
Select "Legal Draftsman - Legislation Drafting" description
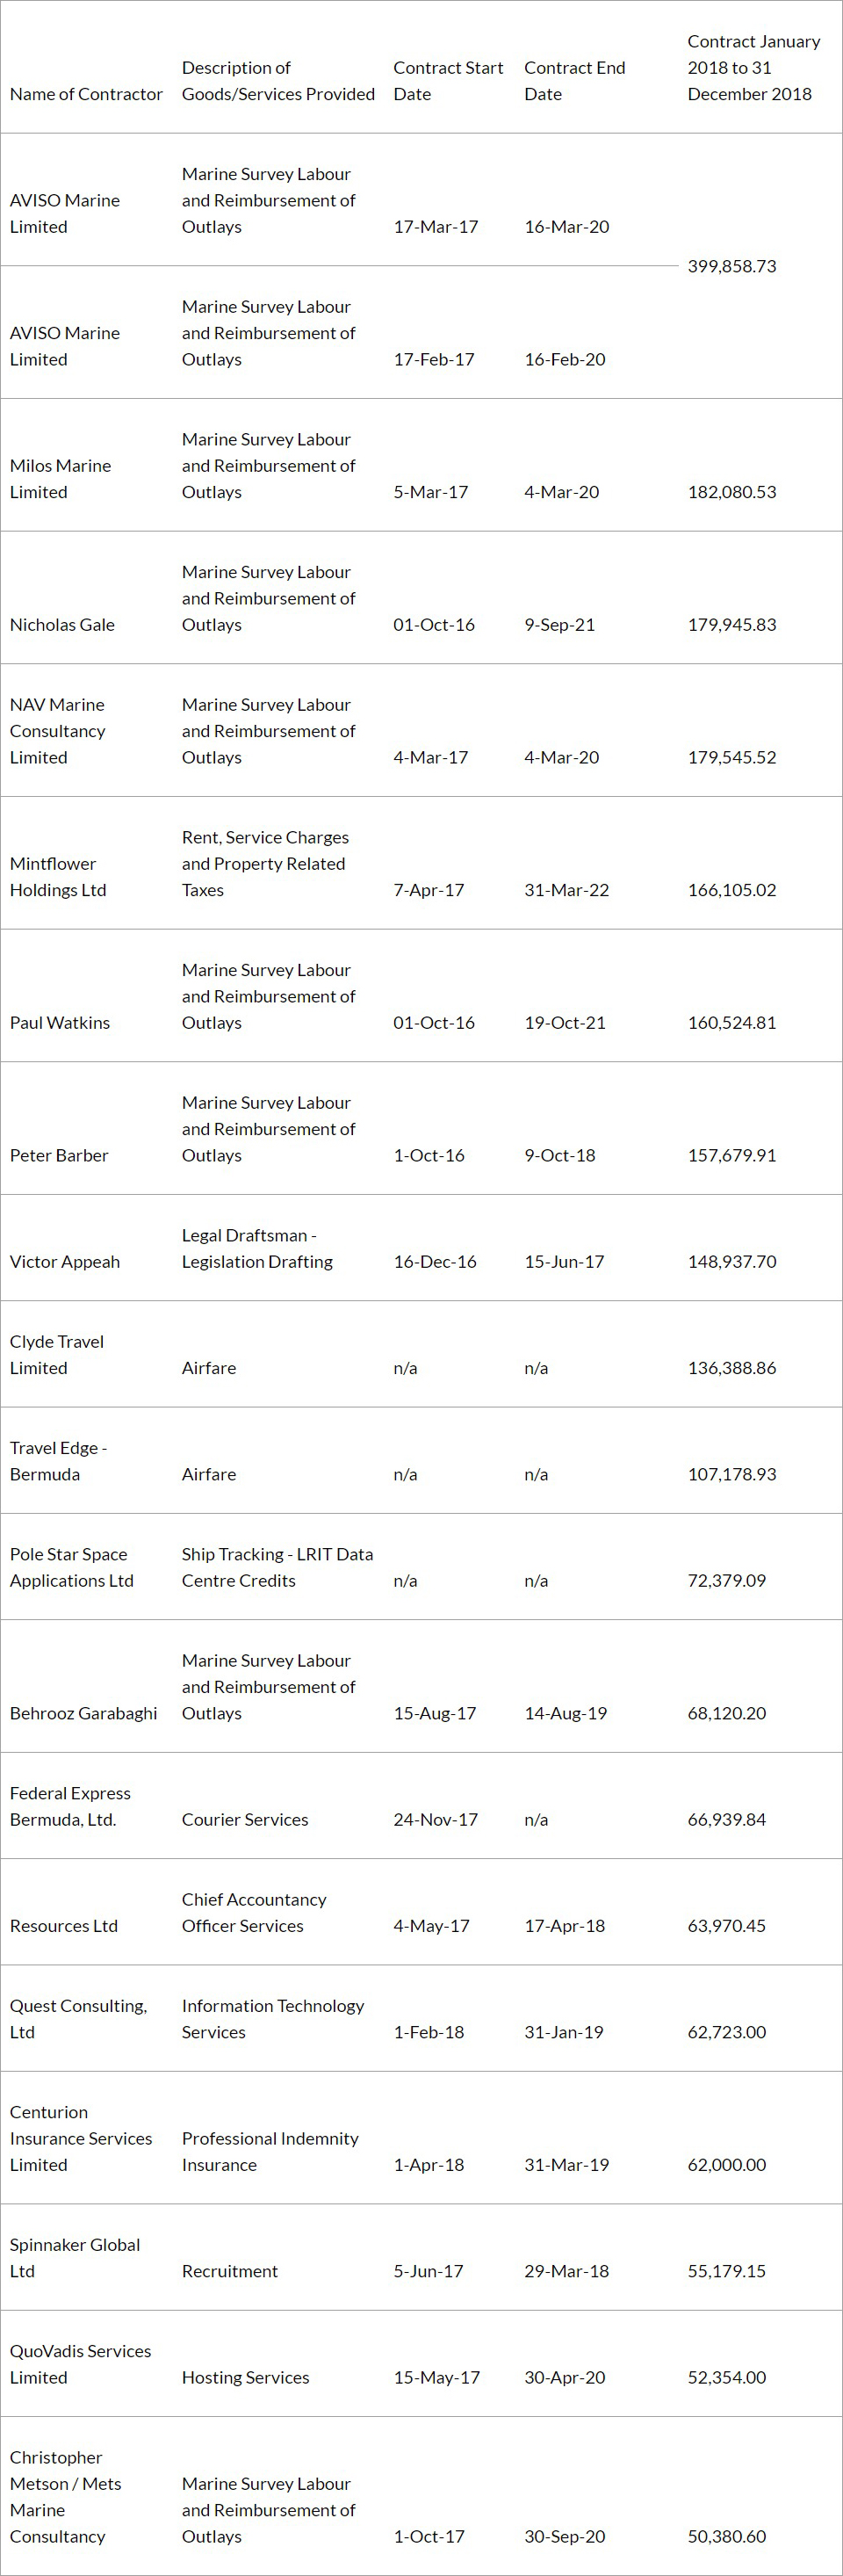257,1249
